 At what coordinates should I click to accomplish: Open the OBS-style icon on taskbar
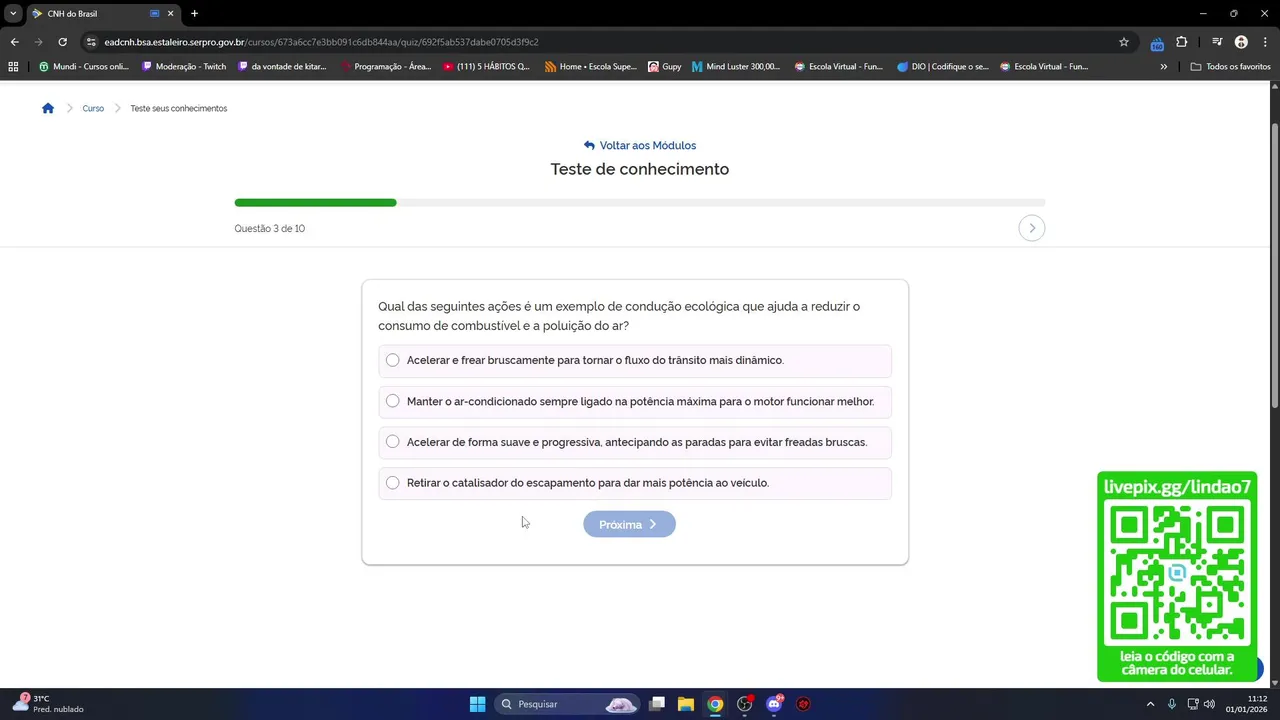click(744, 704)
